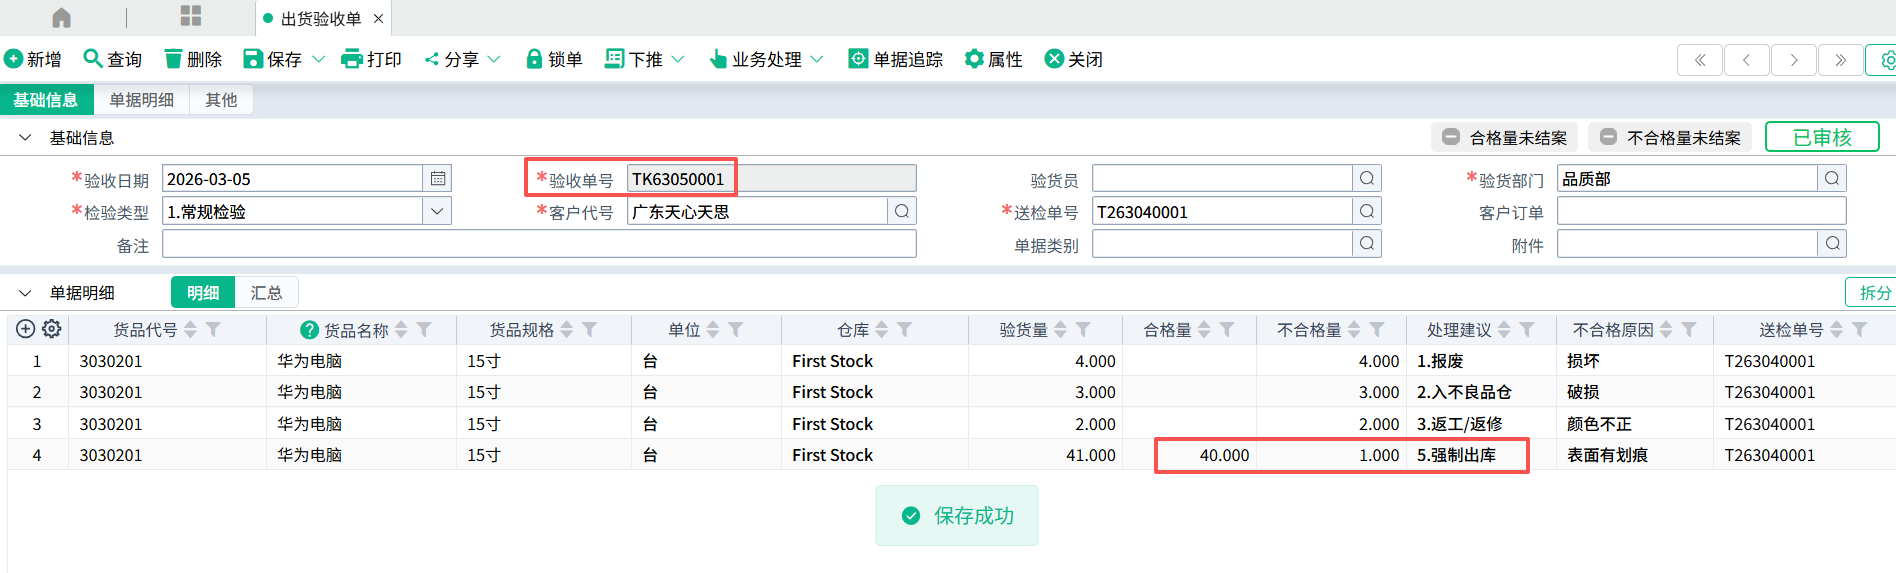Image resolution: width=1896 pixels, height=573 pixels.
Task: Click into the 备注 input field
Action: click(539, 244)
